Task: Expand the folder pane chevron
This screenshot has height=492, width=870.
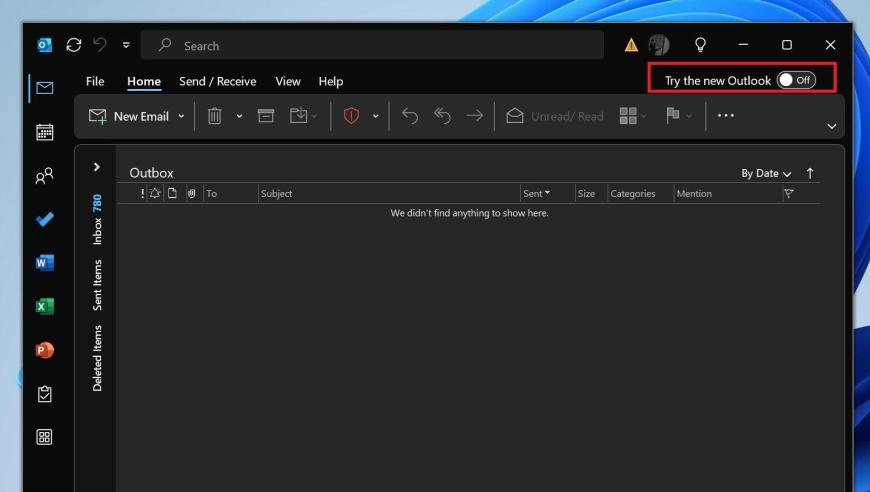Action: point(97,167)
